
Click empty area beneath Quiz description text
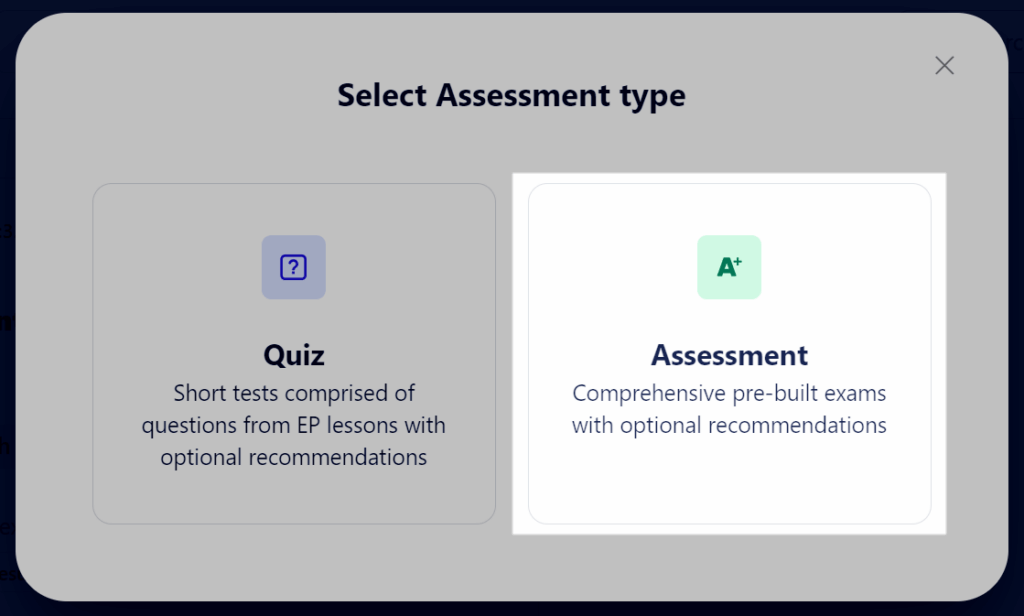294,496
